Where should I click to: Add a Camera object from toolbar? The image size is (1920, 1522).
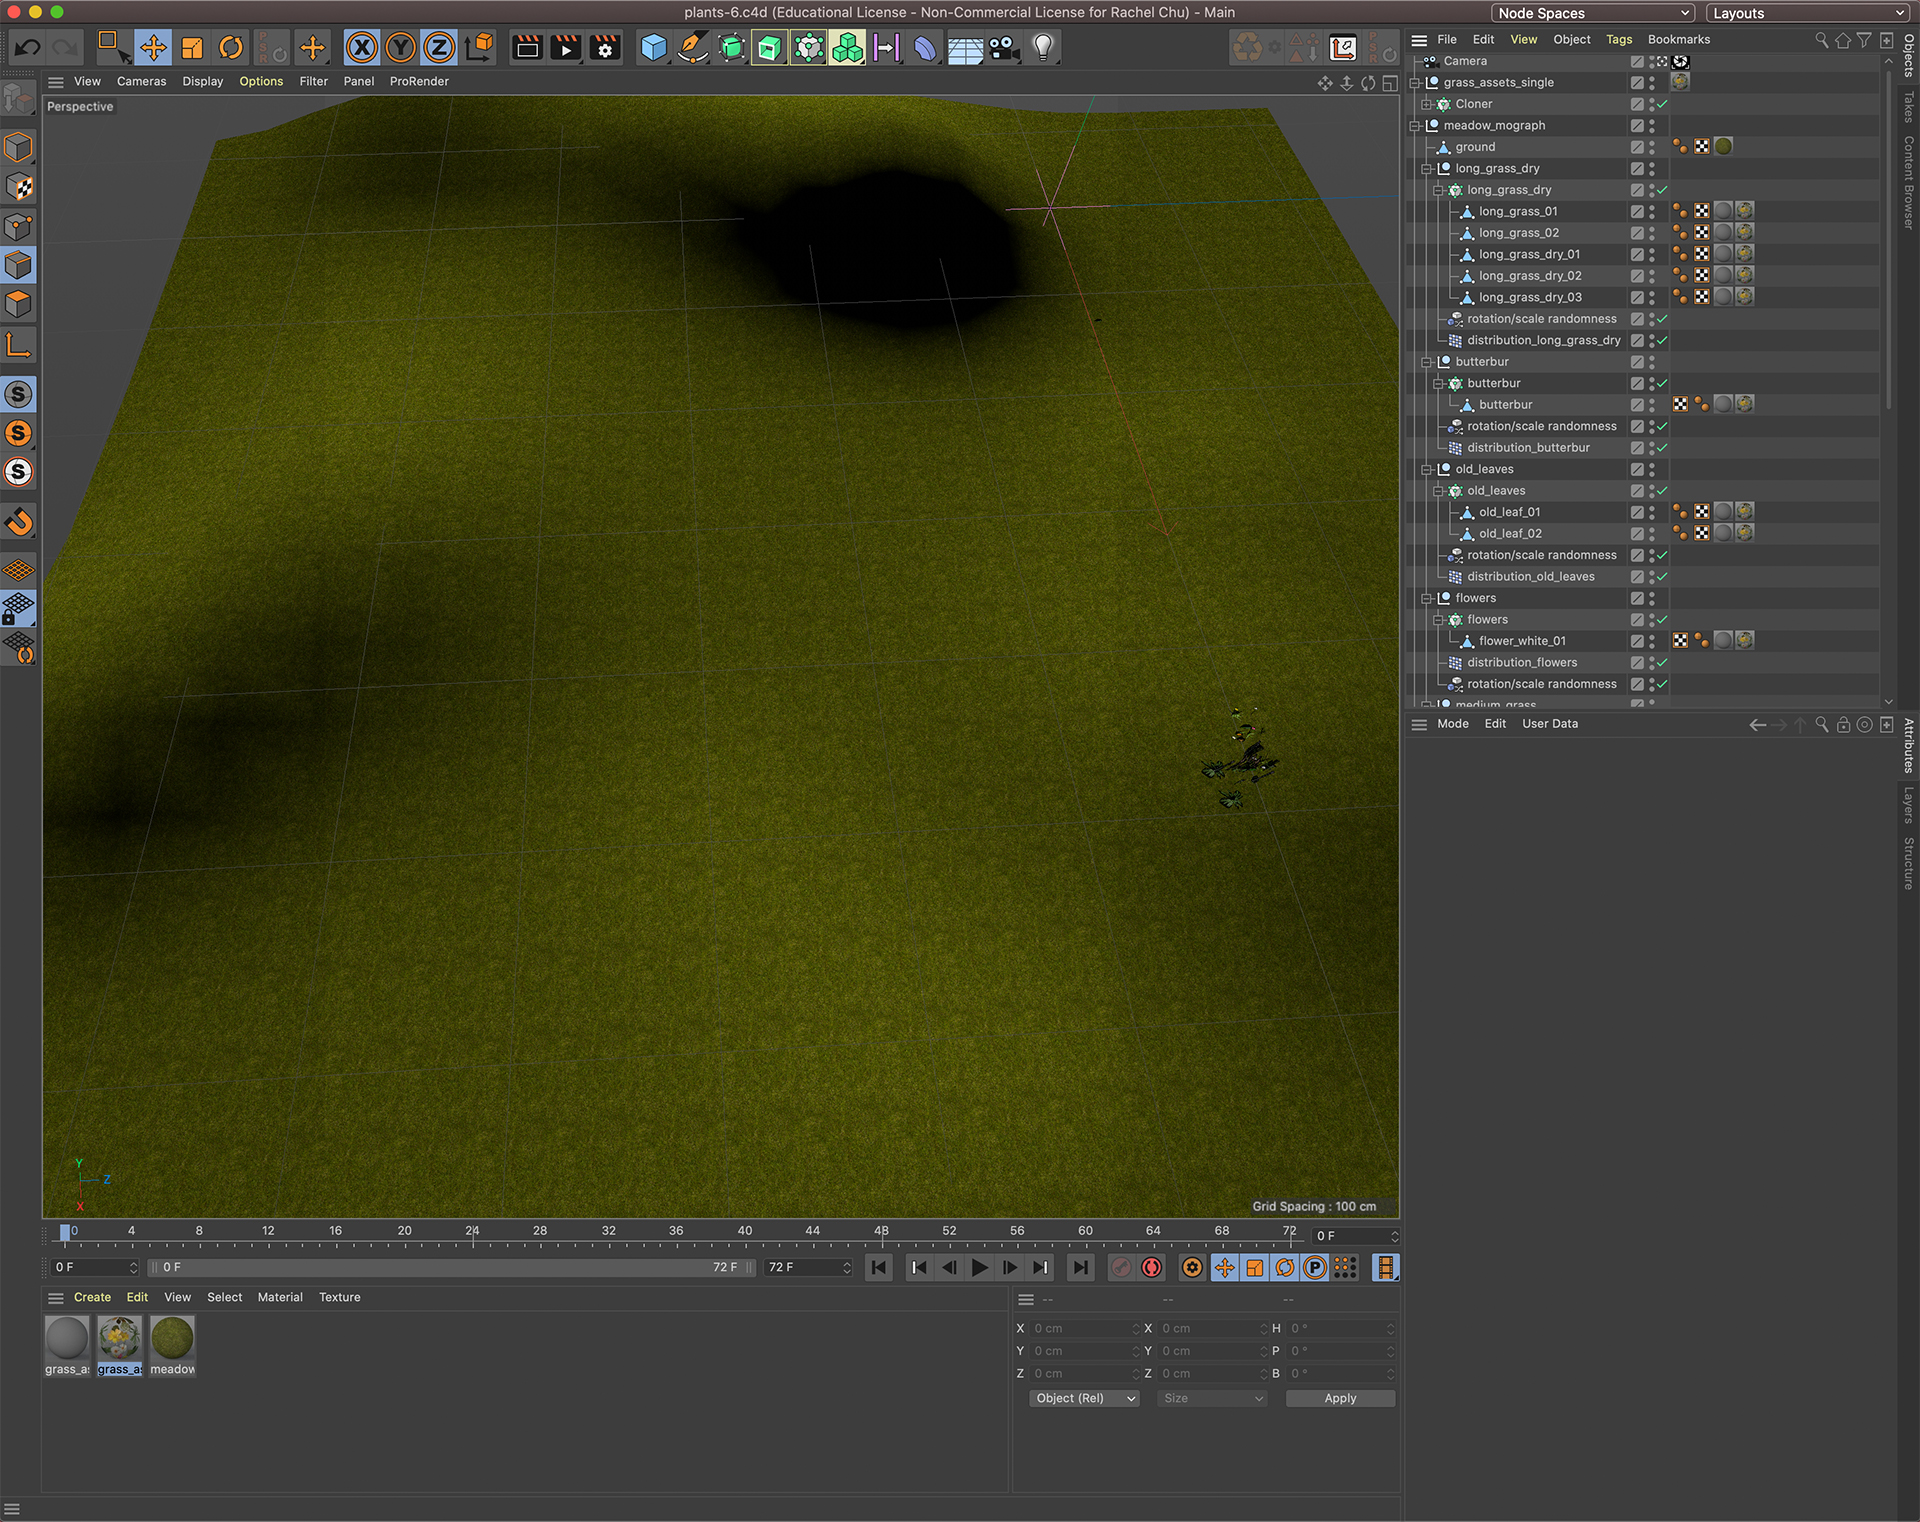point(1003,47)
